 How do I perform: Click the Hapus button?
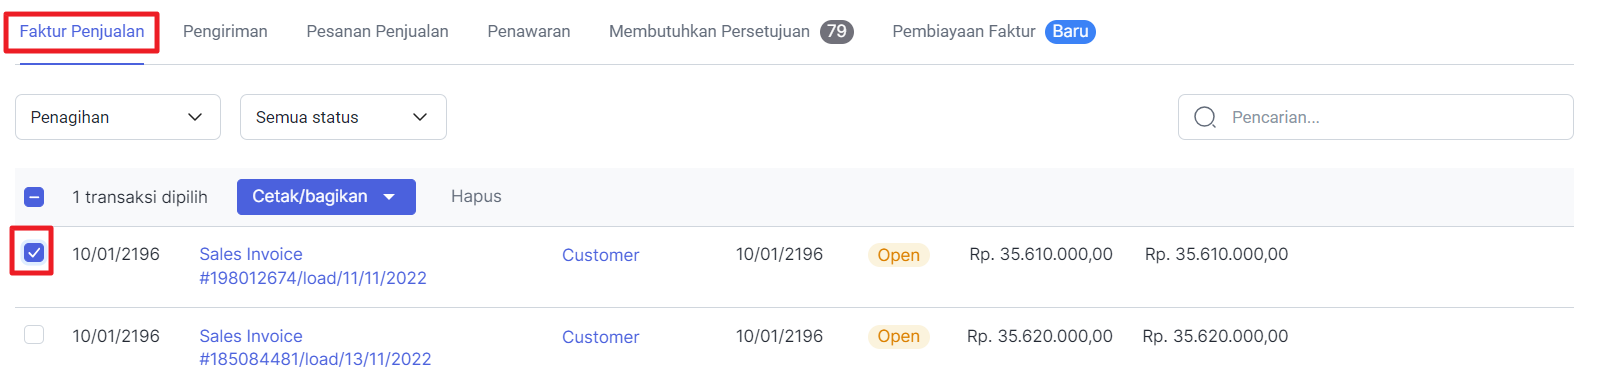pos(476,197)
